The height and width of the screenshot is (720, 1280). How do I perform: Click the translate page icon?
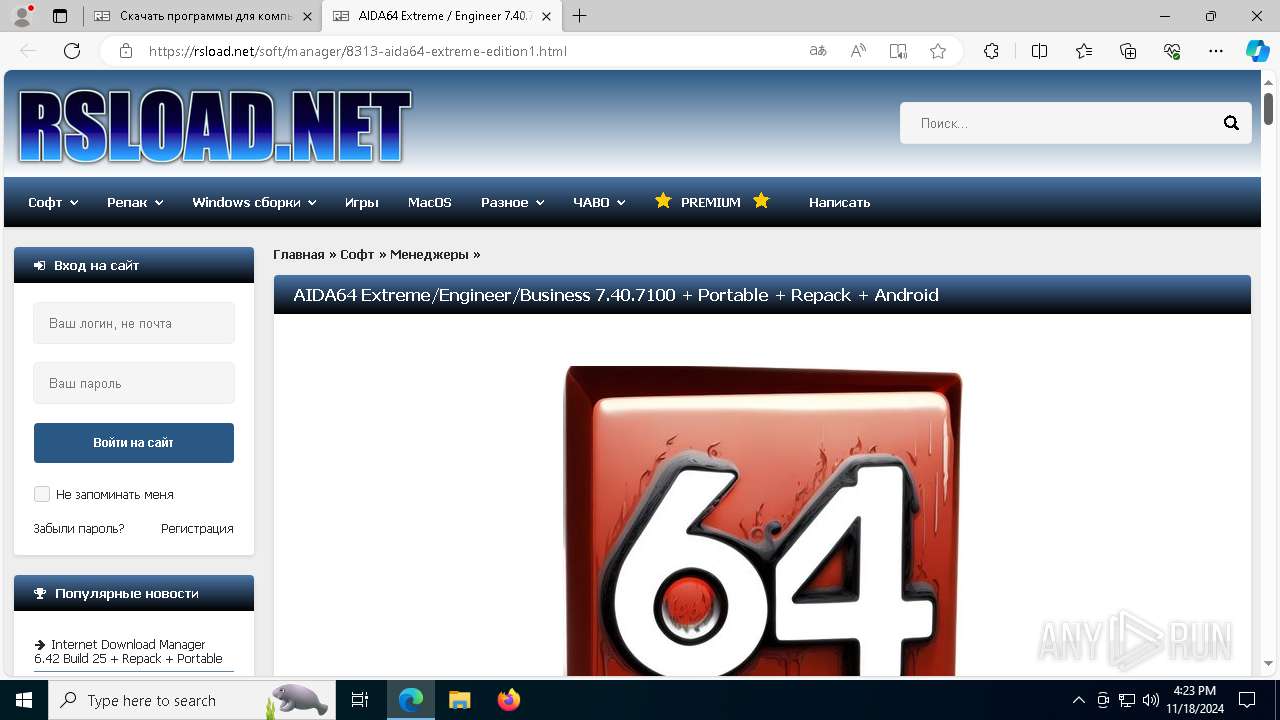pyautogui.click(x=818, y=51)
